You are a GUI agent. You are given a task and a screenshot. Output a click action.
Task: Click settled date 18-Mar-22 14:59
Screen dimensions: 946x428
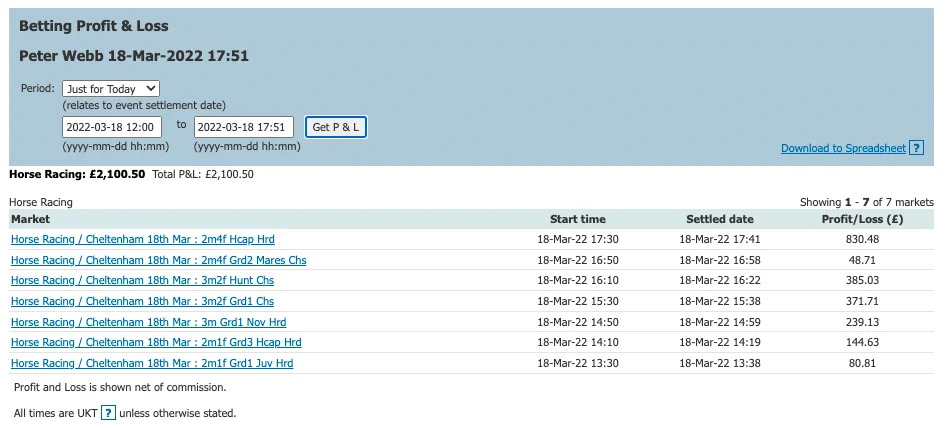point(720,322)
